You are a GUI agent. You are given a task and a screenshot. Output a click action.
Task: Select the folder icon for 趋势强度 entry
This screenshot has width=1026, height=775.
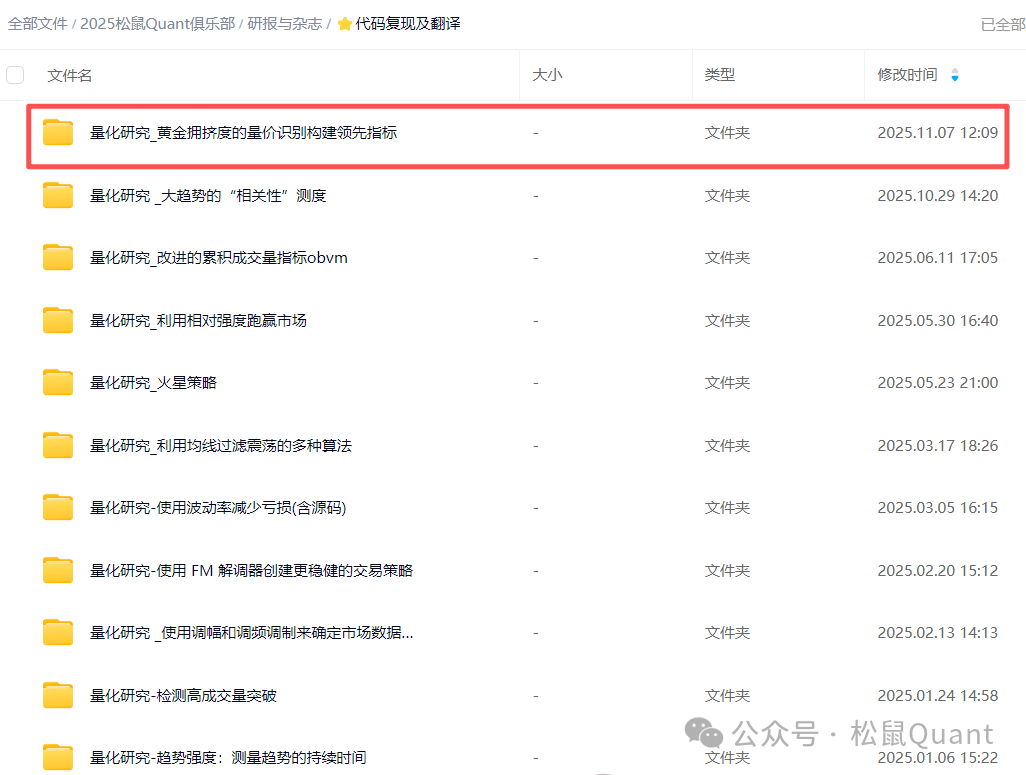tap(57, 756)
